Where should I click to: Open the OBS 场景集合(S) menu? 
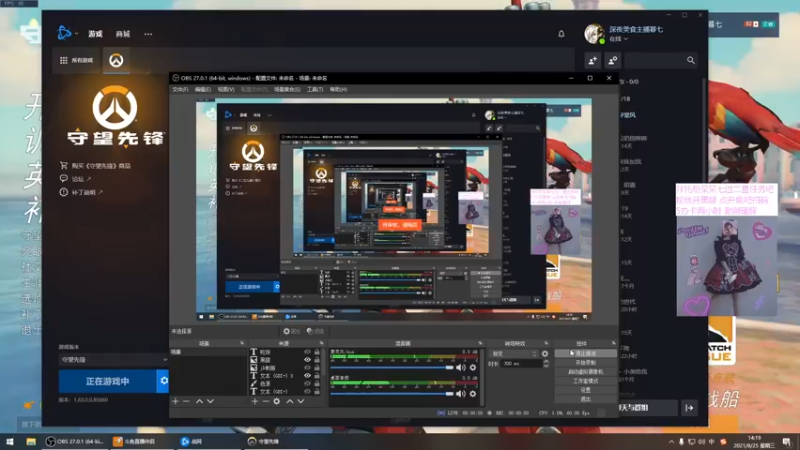tap(287, 89)
